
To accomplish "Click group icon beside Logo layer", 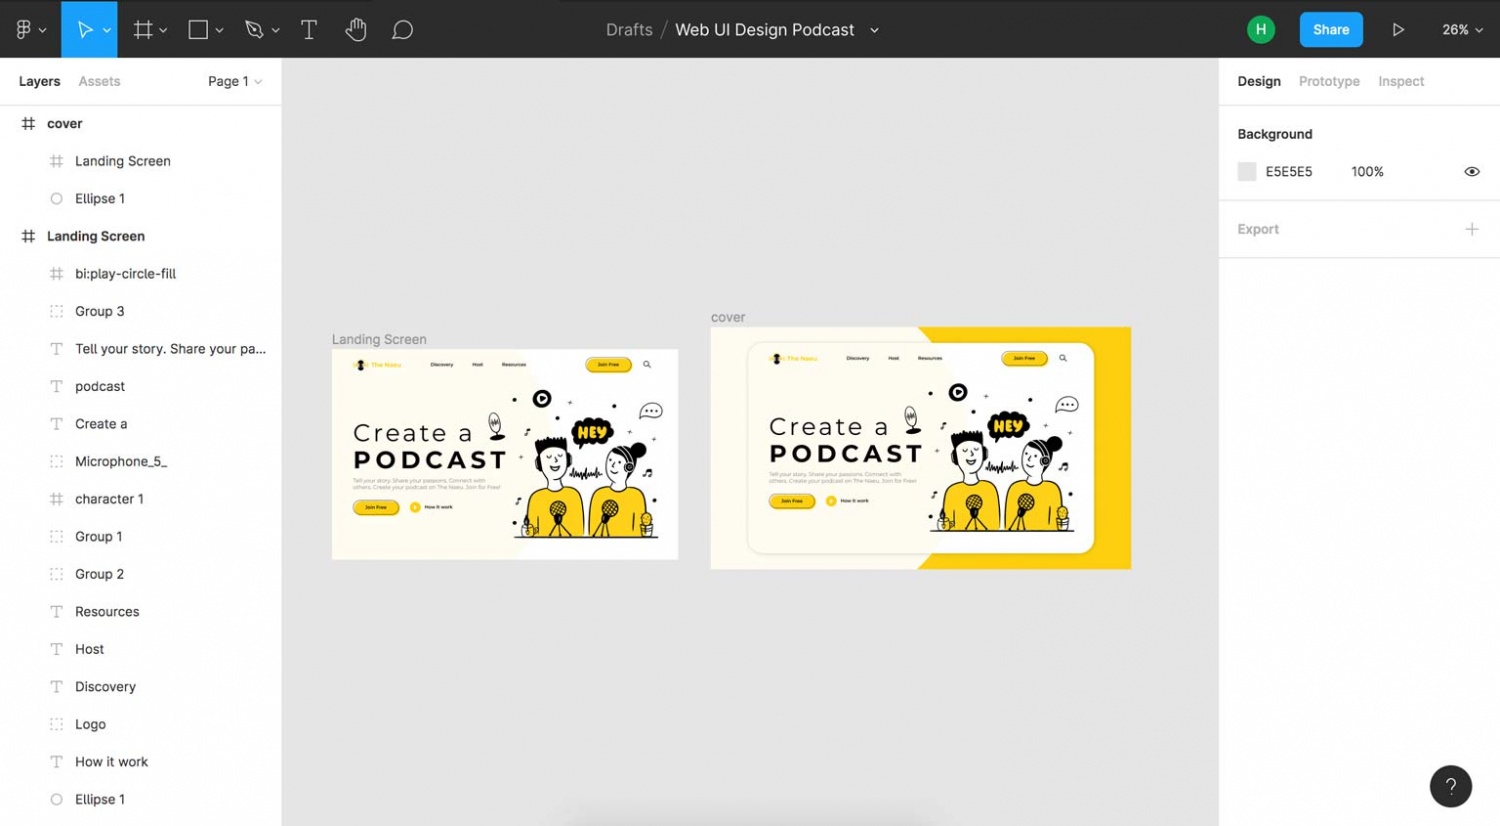I will tap(56, 724).
